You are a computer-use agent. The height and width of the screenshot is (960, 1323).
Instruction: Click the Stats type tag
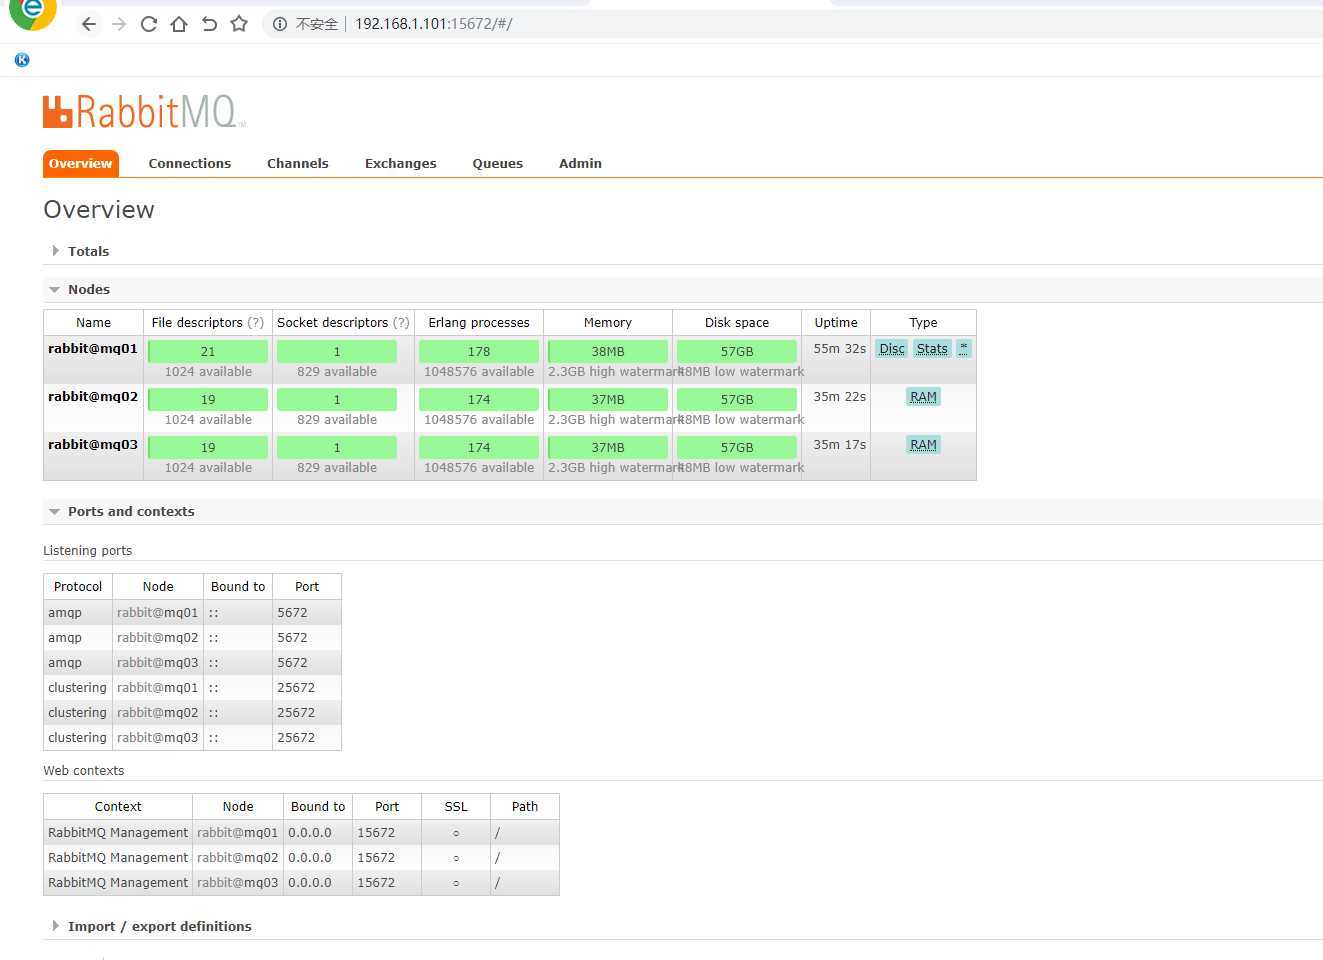pyautogui.click(x=932, y=348)
